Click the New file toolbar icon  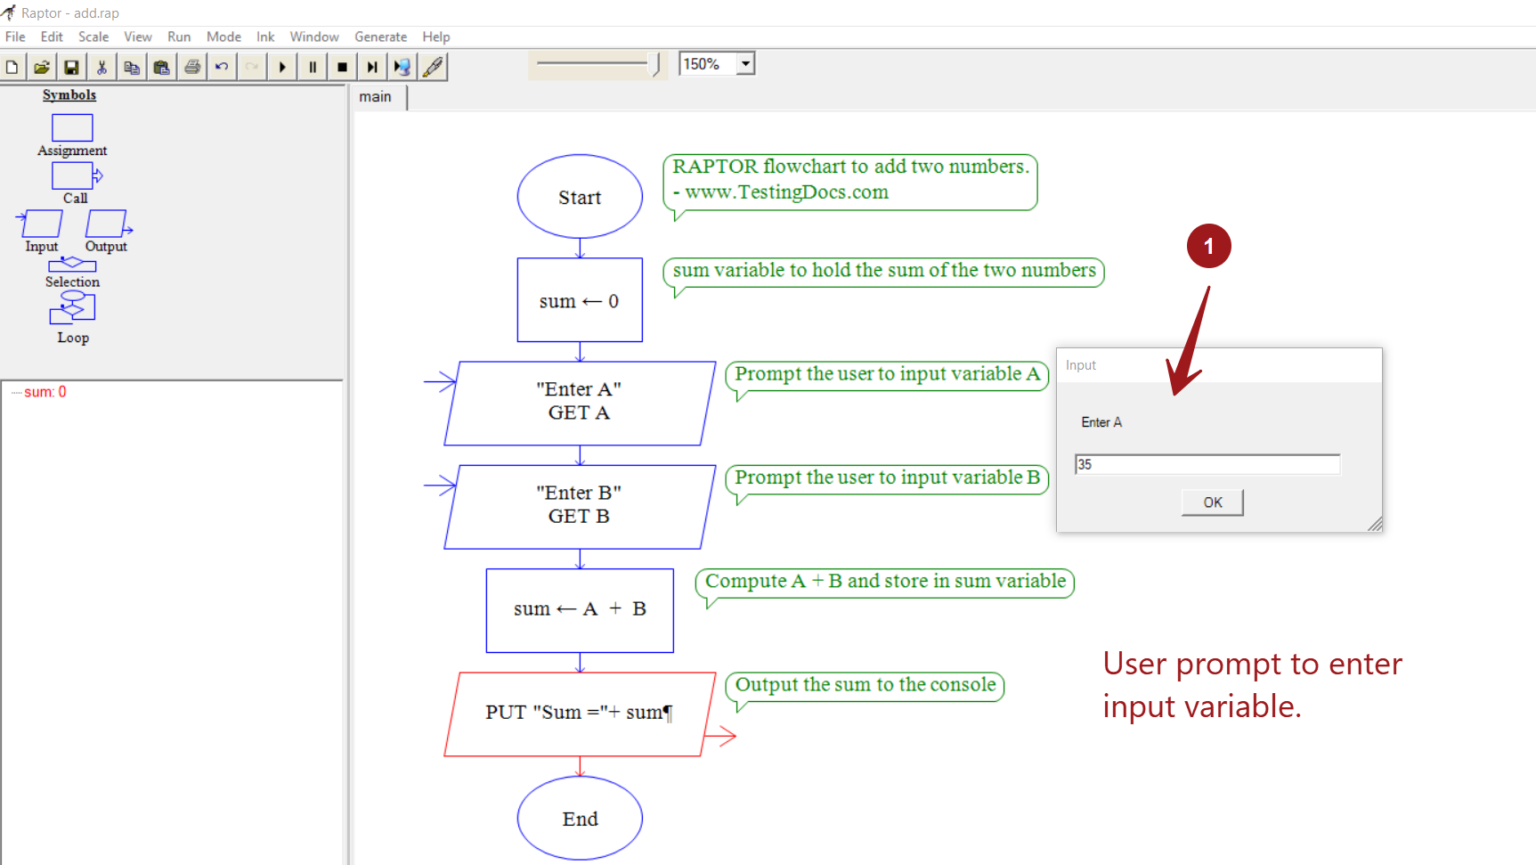tap(12, 67)
